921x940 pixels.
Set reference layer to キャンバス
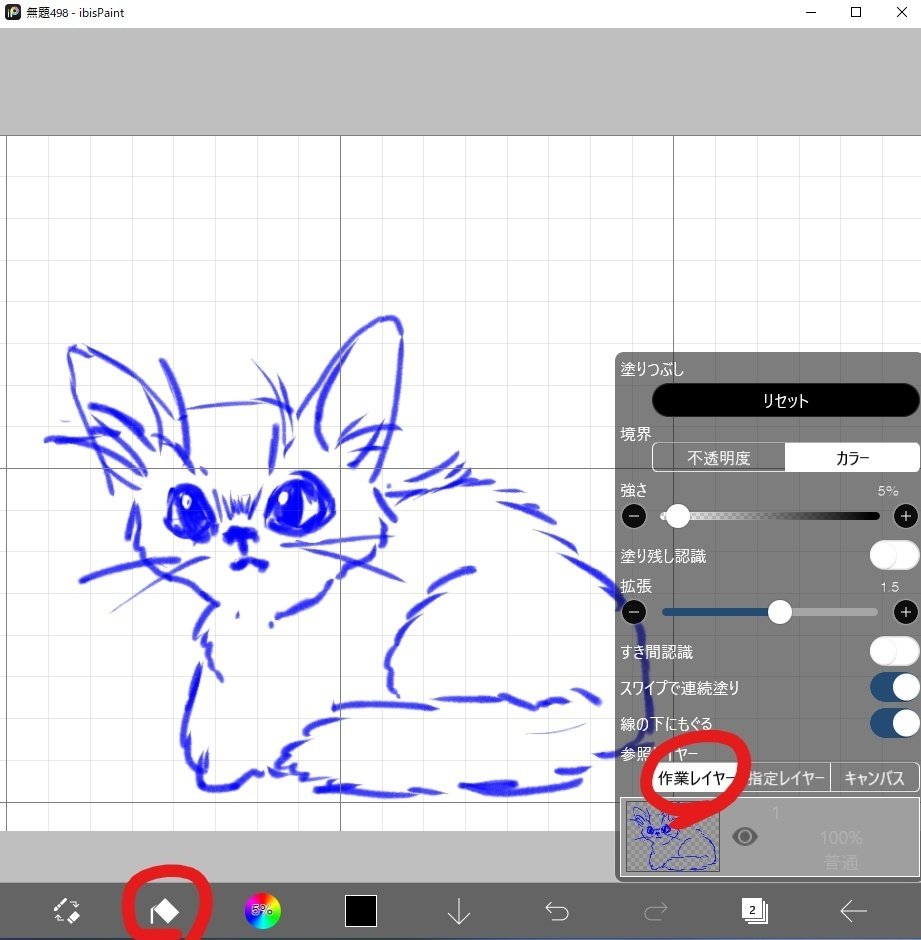(874, 777)
